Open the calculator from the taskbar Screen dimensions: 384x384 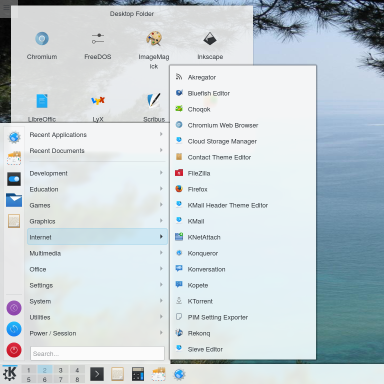138,374
